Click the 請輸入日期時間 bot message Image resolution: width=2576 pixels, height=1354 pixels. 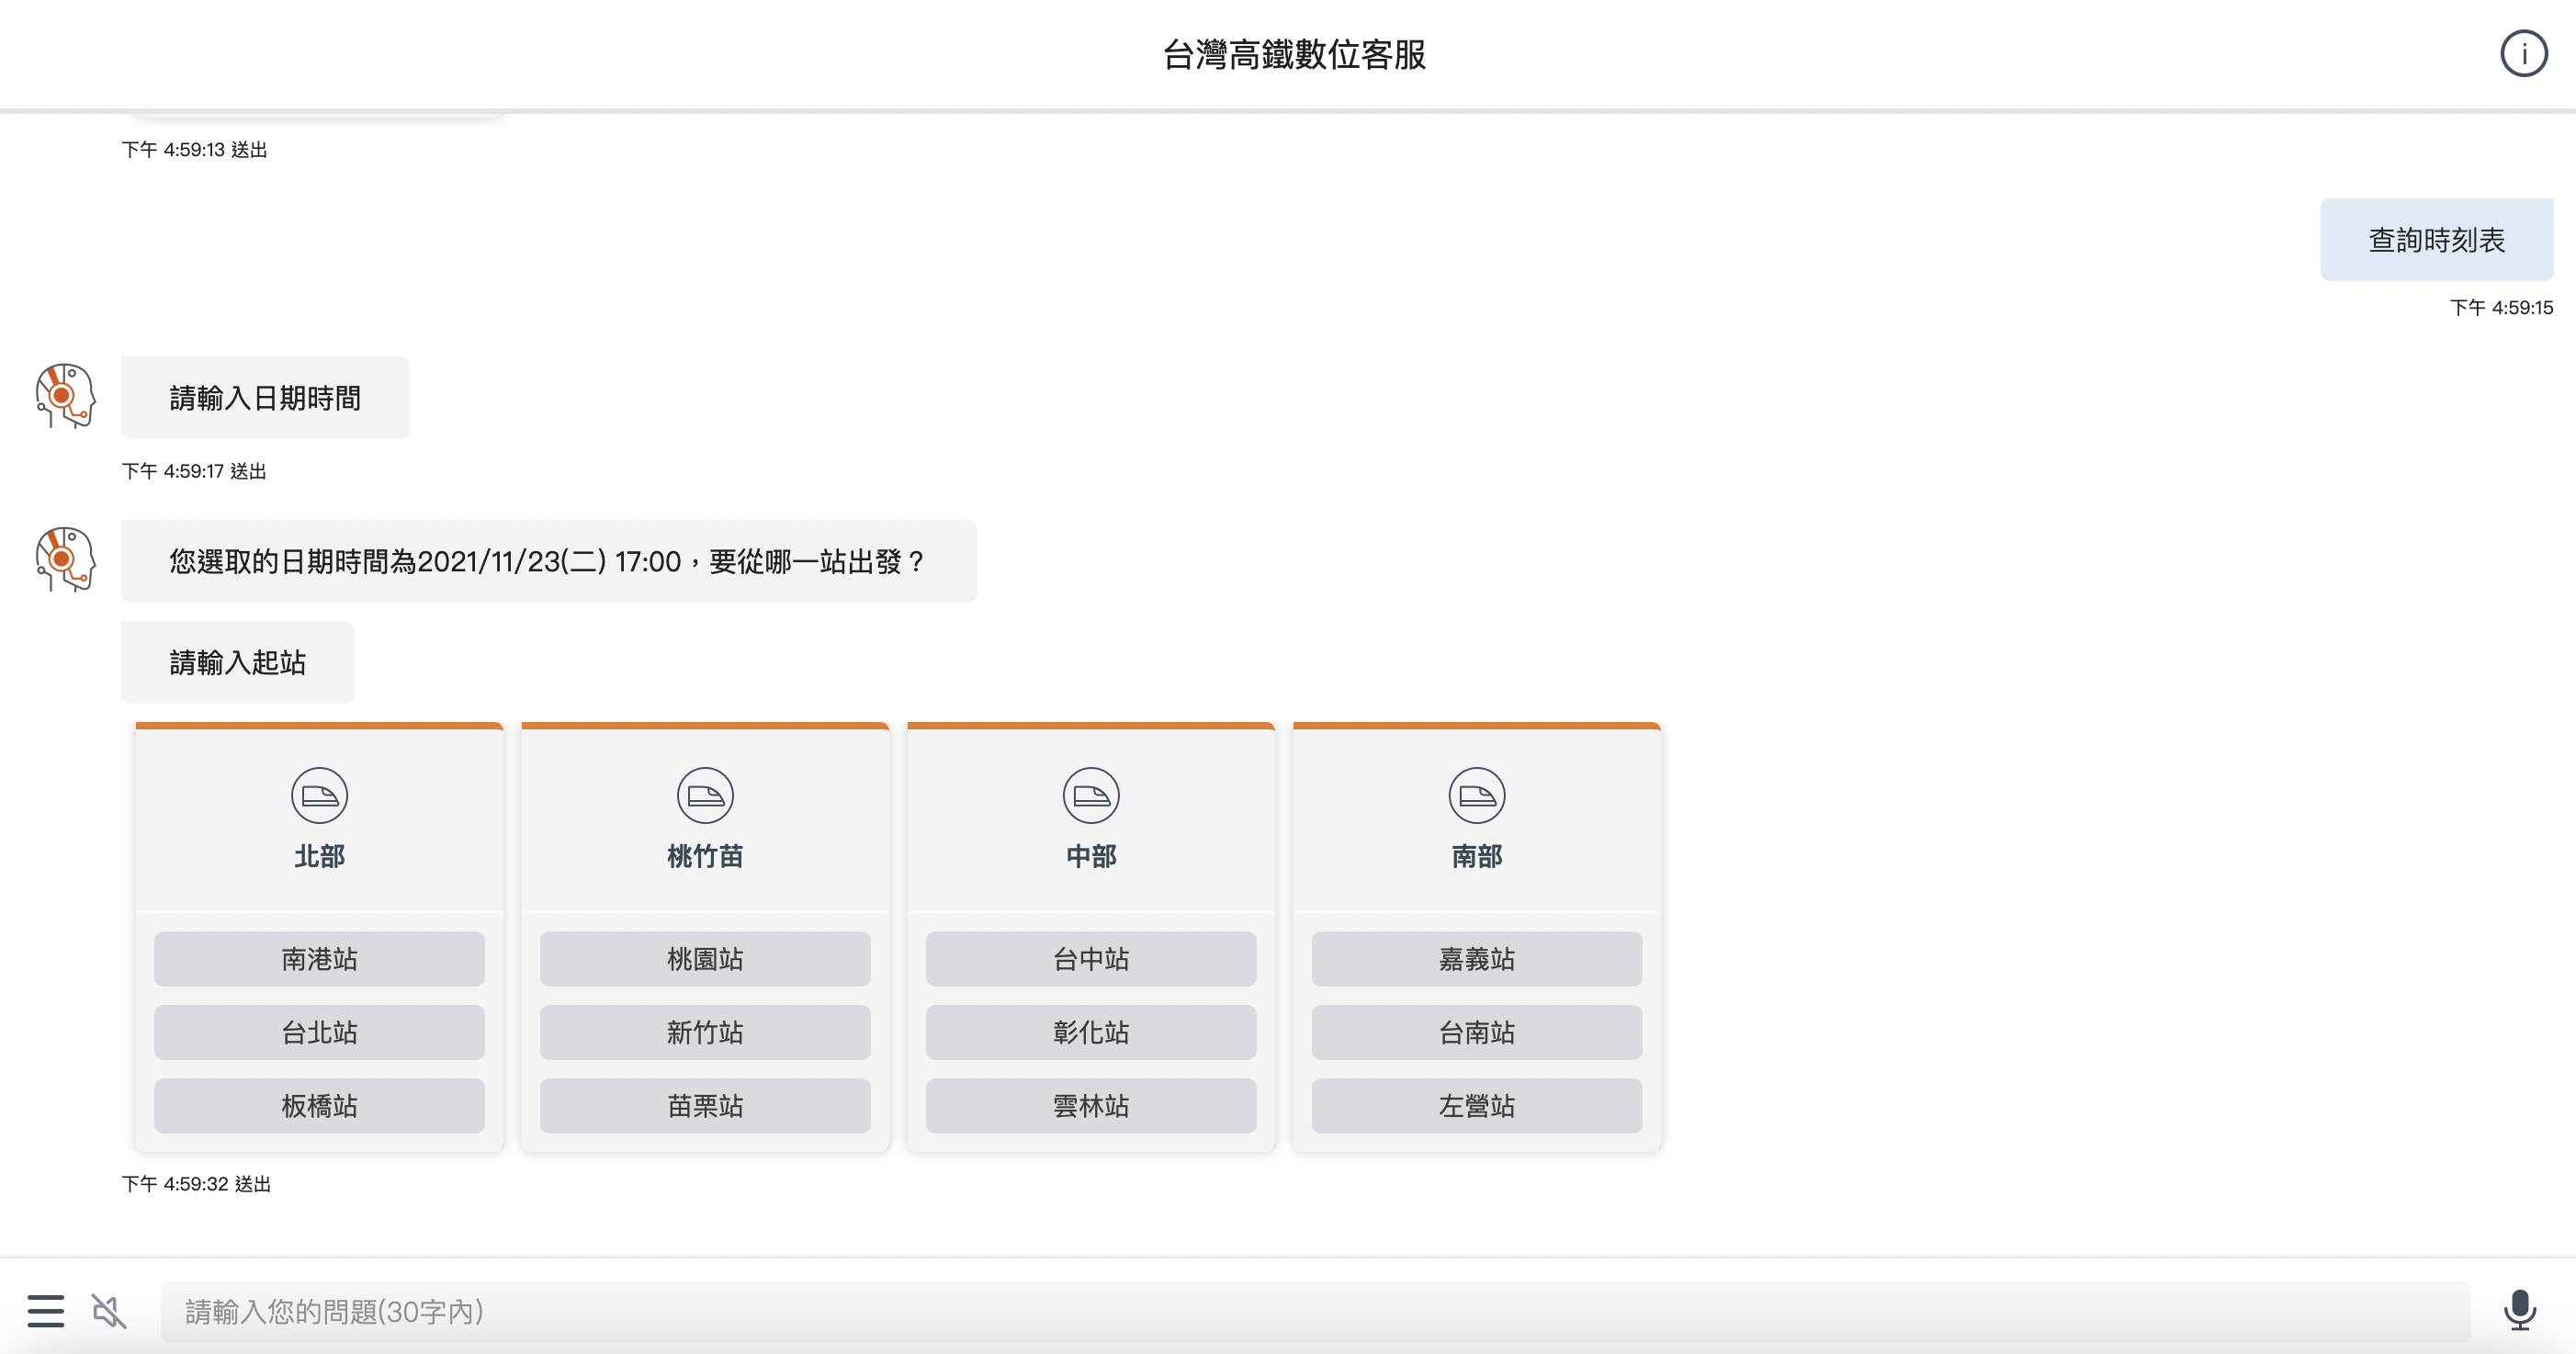pyautogui.click(x=265, y=398)
